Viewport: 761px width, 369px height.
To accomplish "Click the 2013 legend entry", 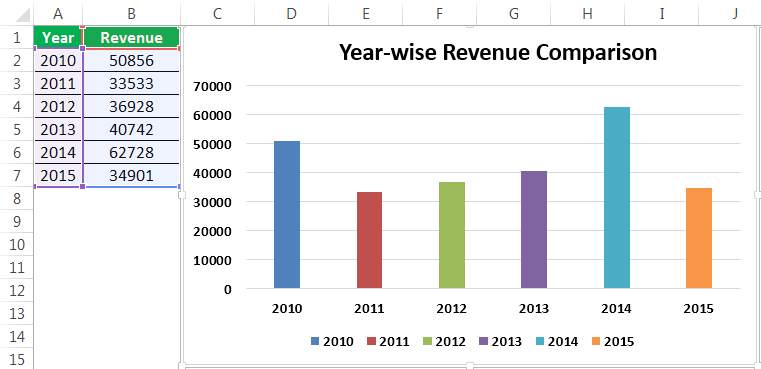I will 500,341.
